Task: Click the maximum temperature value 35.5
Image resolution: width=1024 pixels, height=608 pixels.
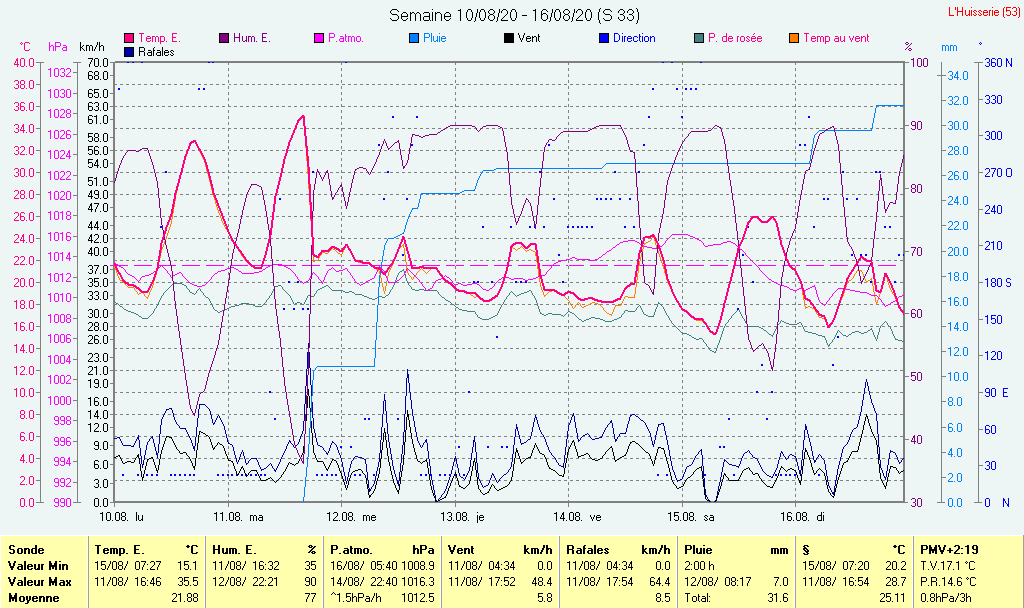Action: (x=187, y=581)
